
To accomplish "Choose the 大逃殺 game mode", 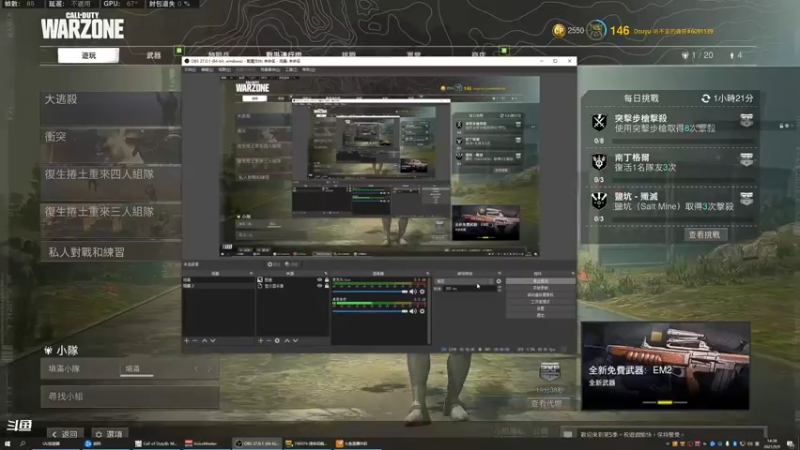I will pos(111,109).
